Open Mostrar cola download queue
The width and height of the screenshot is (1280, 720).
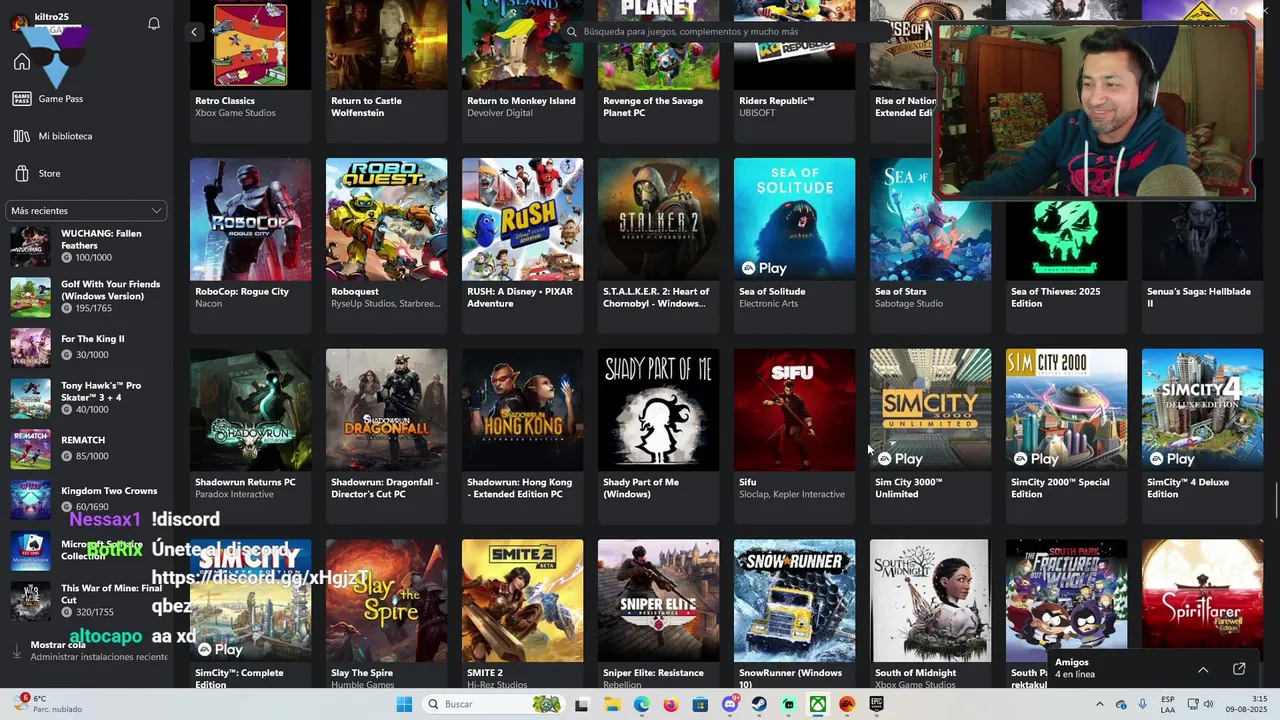tap(86, 651)
